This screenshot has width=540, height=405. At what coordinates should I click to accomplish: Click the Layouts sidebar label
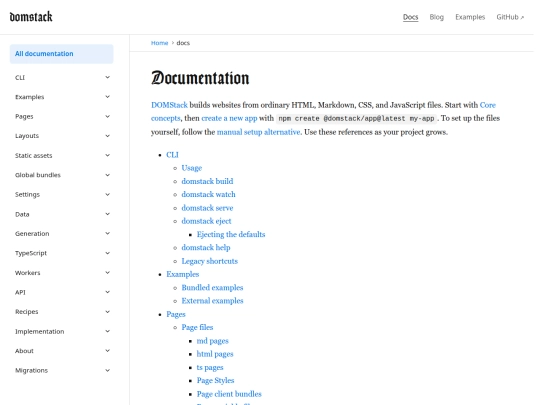27,136
